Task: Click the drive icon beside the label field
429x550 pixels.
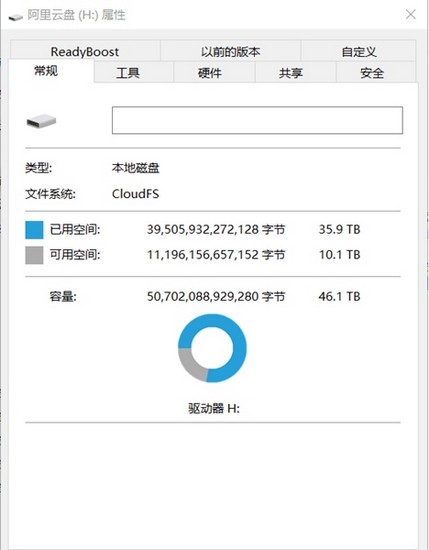Action: tap(41, 121)
